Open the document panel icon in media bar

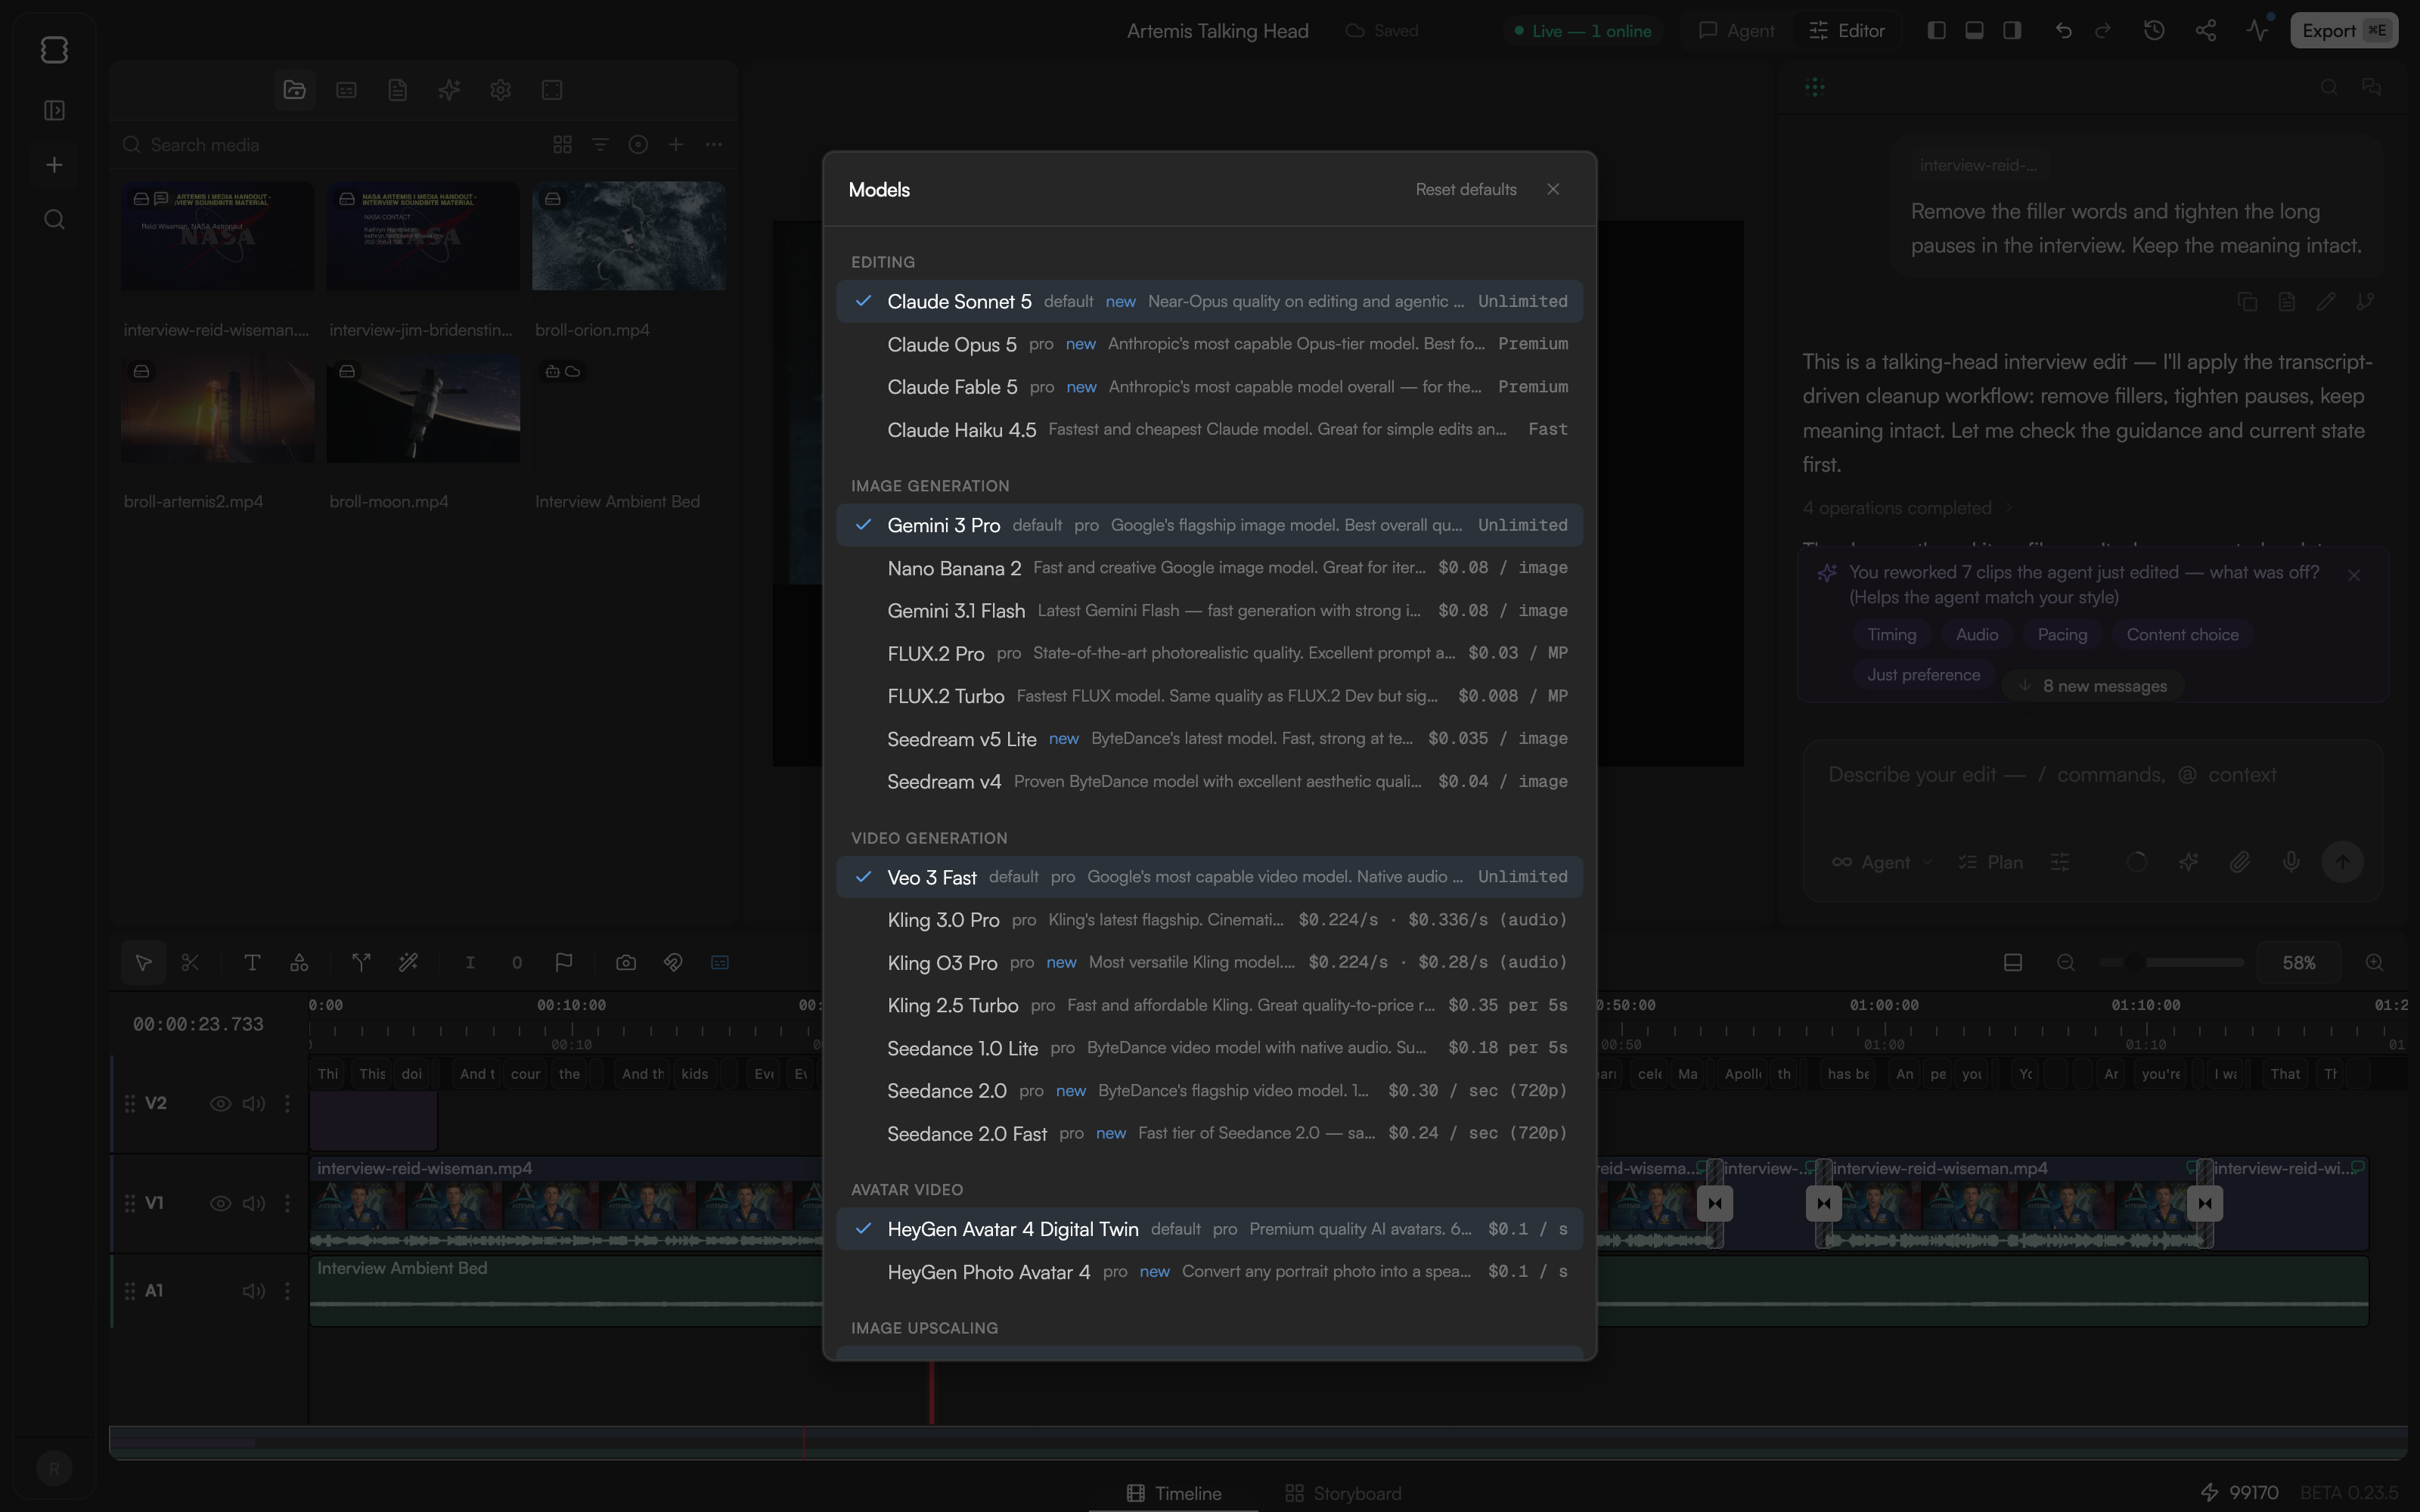tap(397, 90)
